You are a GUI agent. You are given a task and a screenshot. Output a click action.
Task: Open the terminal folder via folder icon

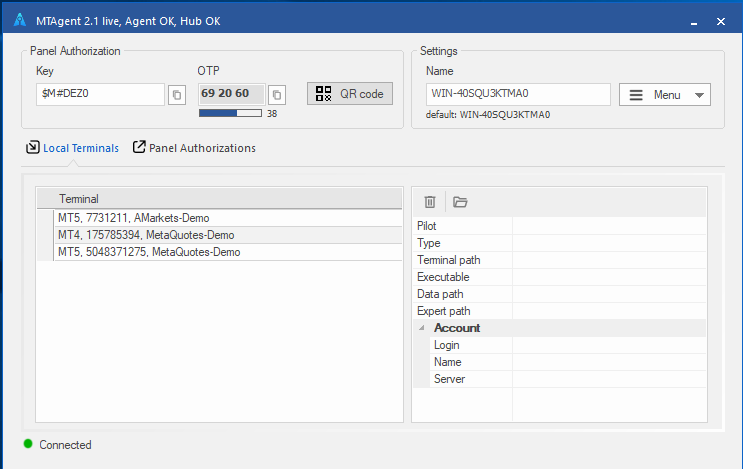click(x=460, y=202)
